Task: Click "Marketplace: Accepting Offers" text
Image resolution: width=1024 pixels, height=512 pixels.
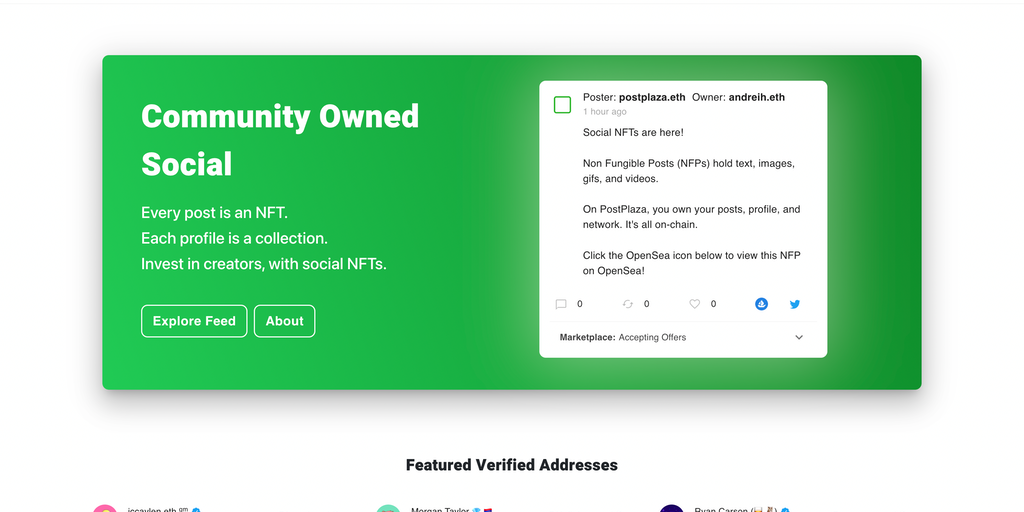Action: [x=623, y=338]
